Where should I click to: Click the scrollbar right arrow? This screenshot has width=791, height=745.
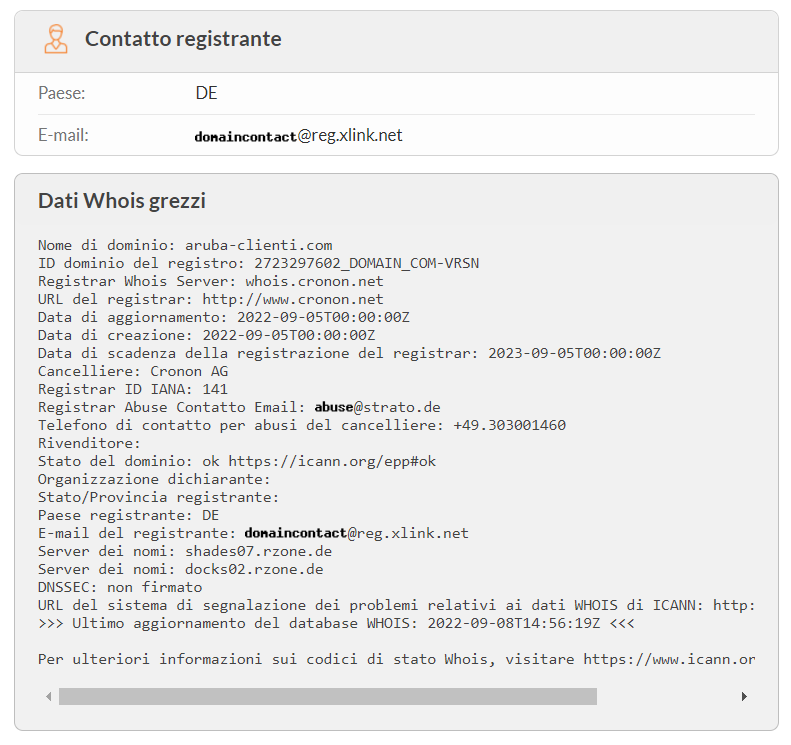pyautogui.click(x=743, y=696)
